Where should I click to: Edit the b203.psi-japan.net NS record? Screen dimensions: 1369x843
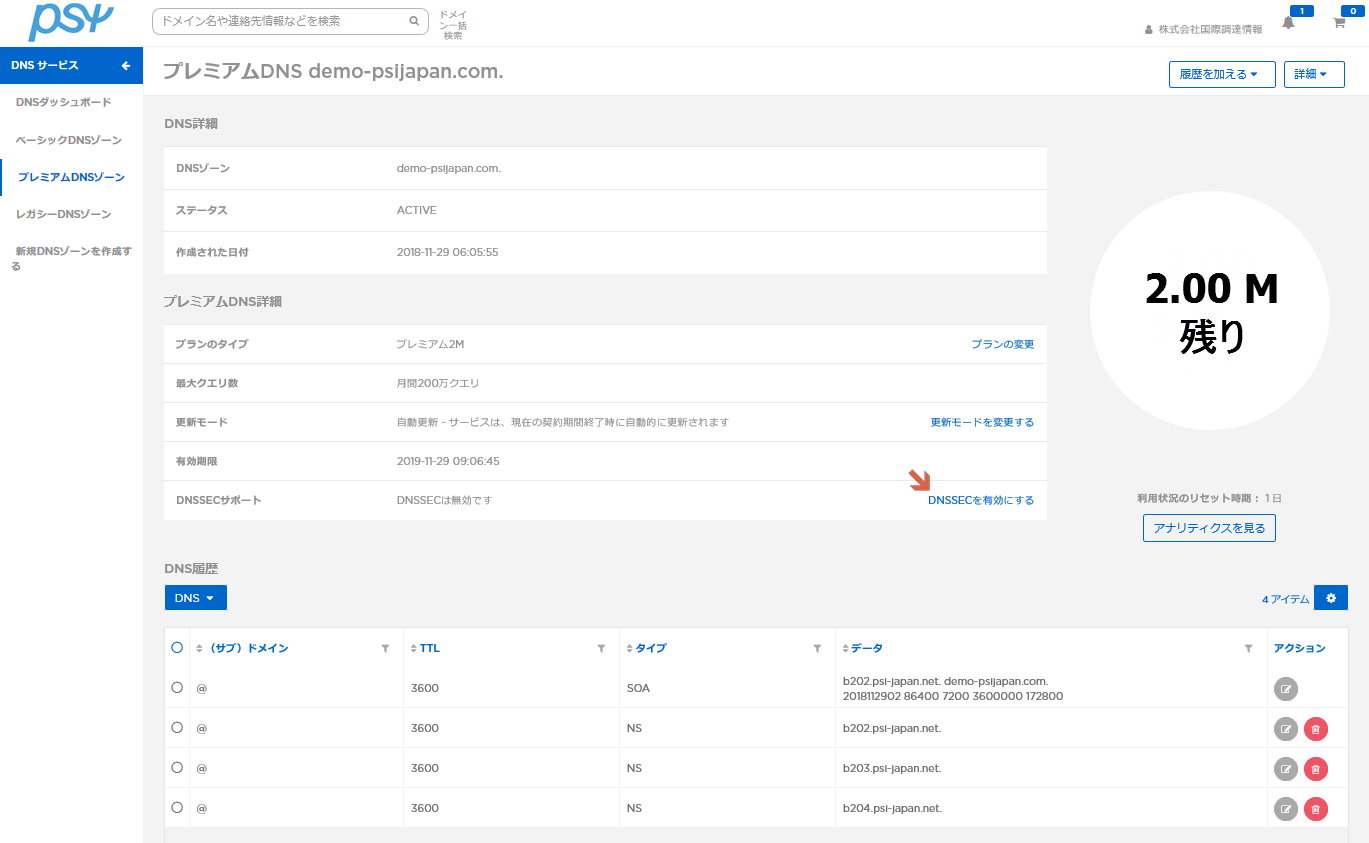(x=1285, y=769)
